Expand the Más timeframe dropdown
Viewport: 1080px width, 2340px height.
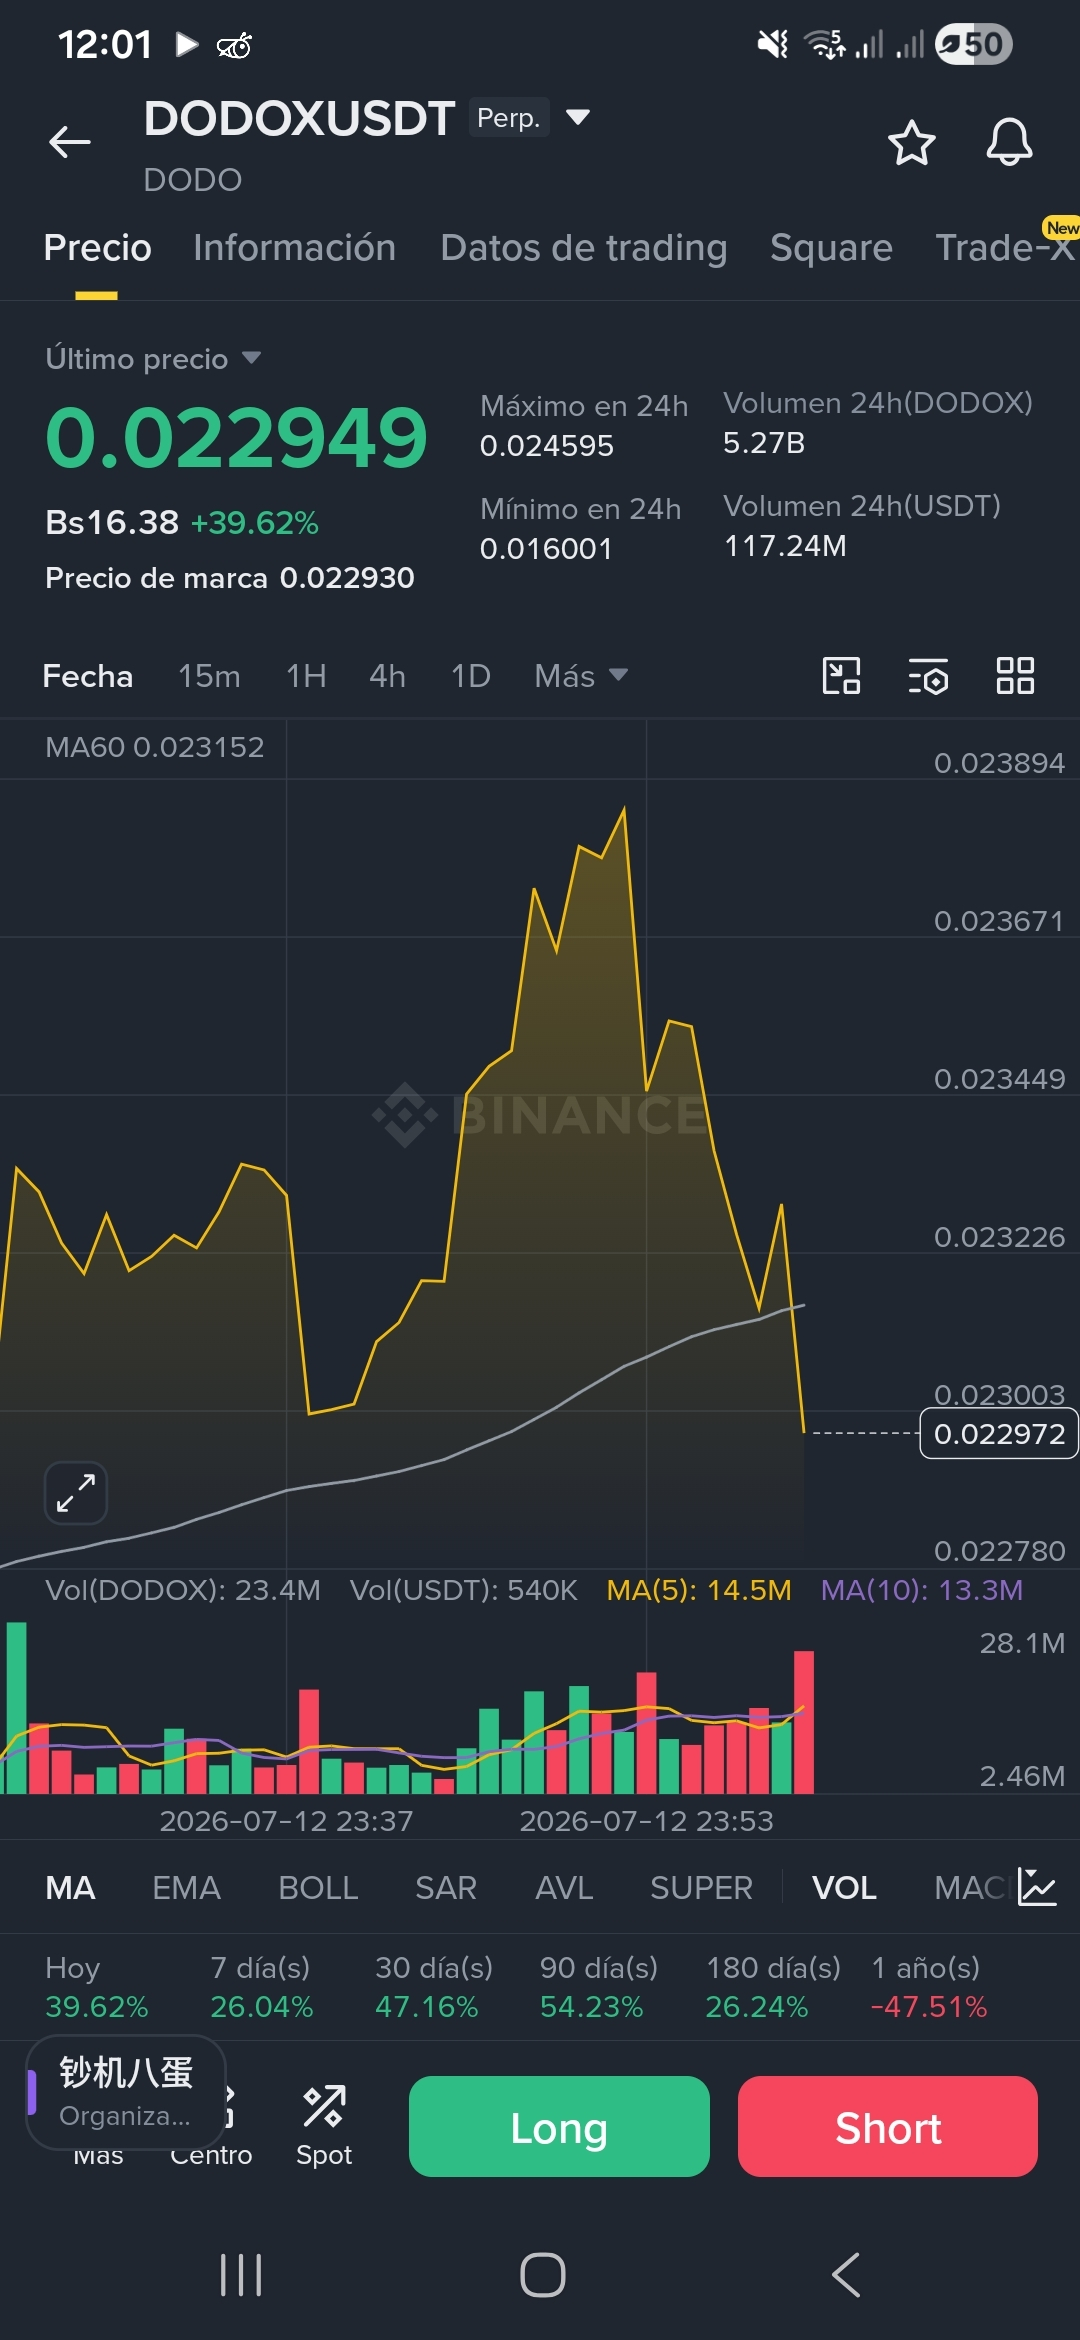581,676
